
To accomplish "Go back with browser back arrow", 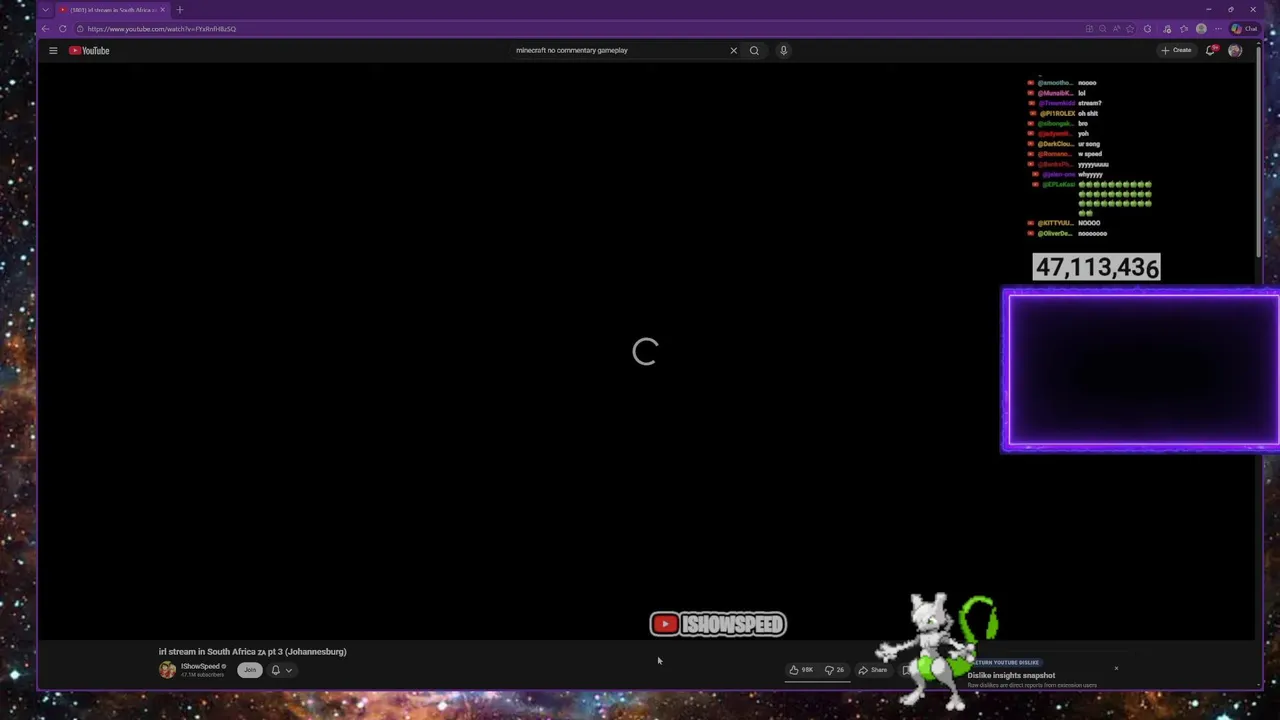I will point(46,29).
